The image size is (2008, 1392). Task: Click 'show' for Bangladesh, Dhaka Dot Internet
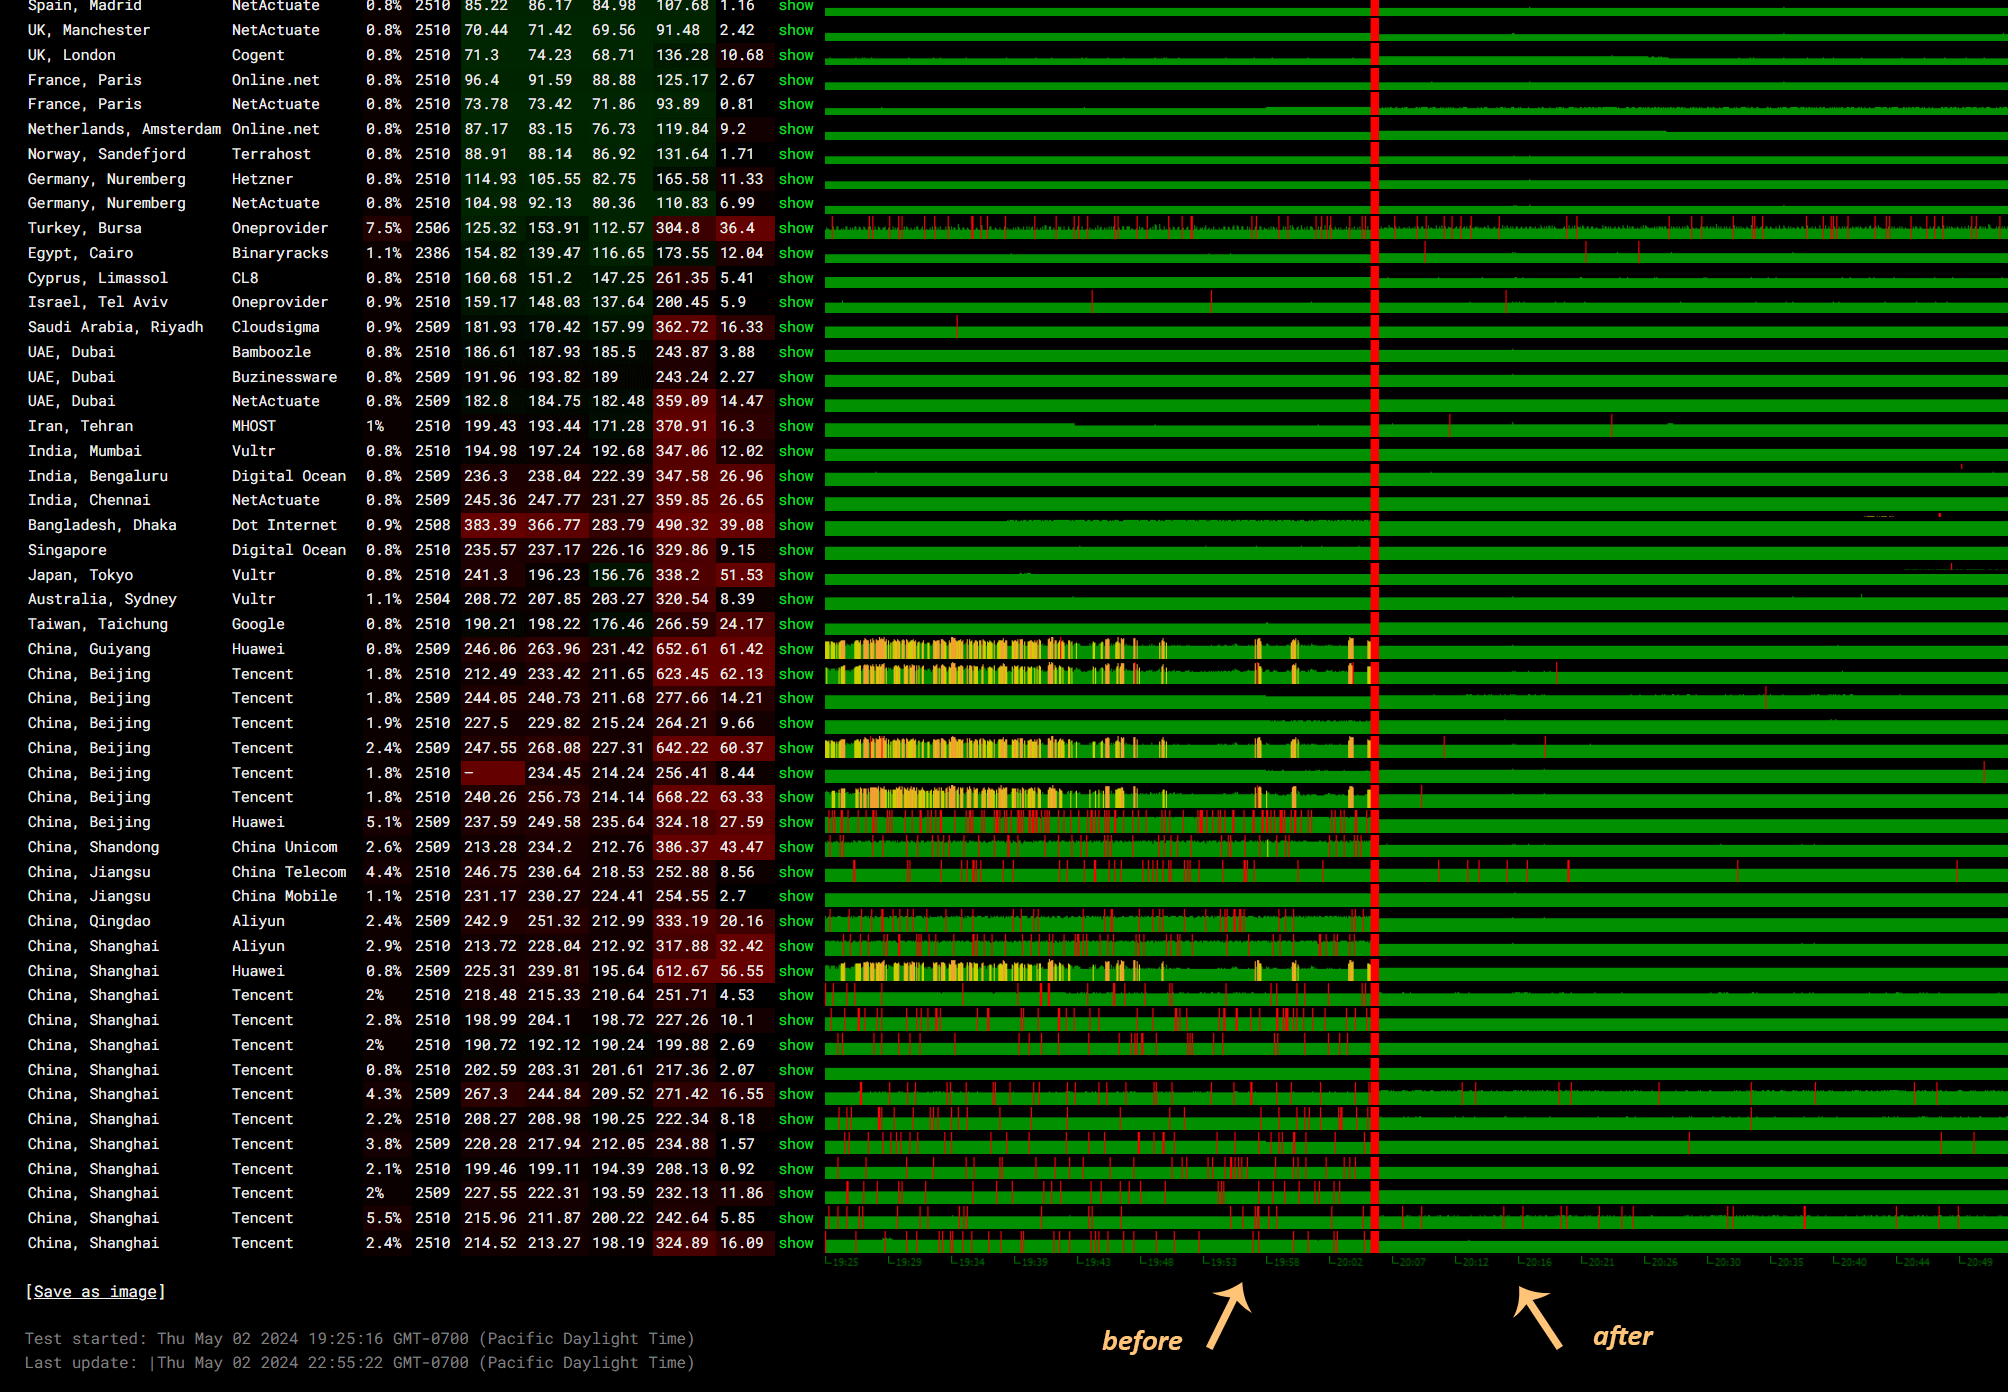(x=796, y=525)
